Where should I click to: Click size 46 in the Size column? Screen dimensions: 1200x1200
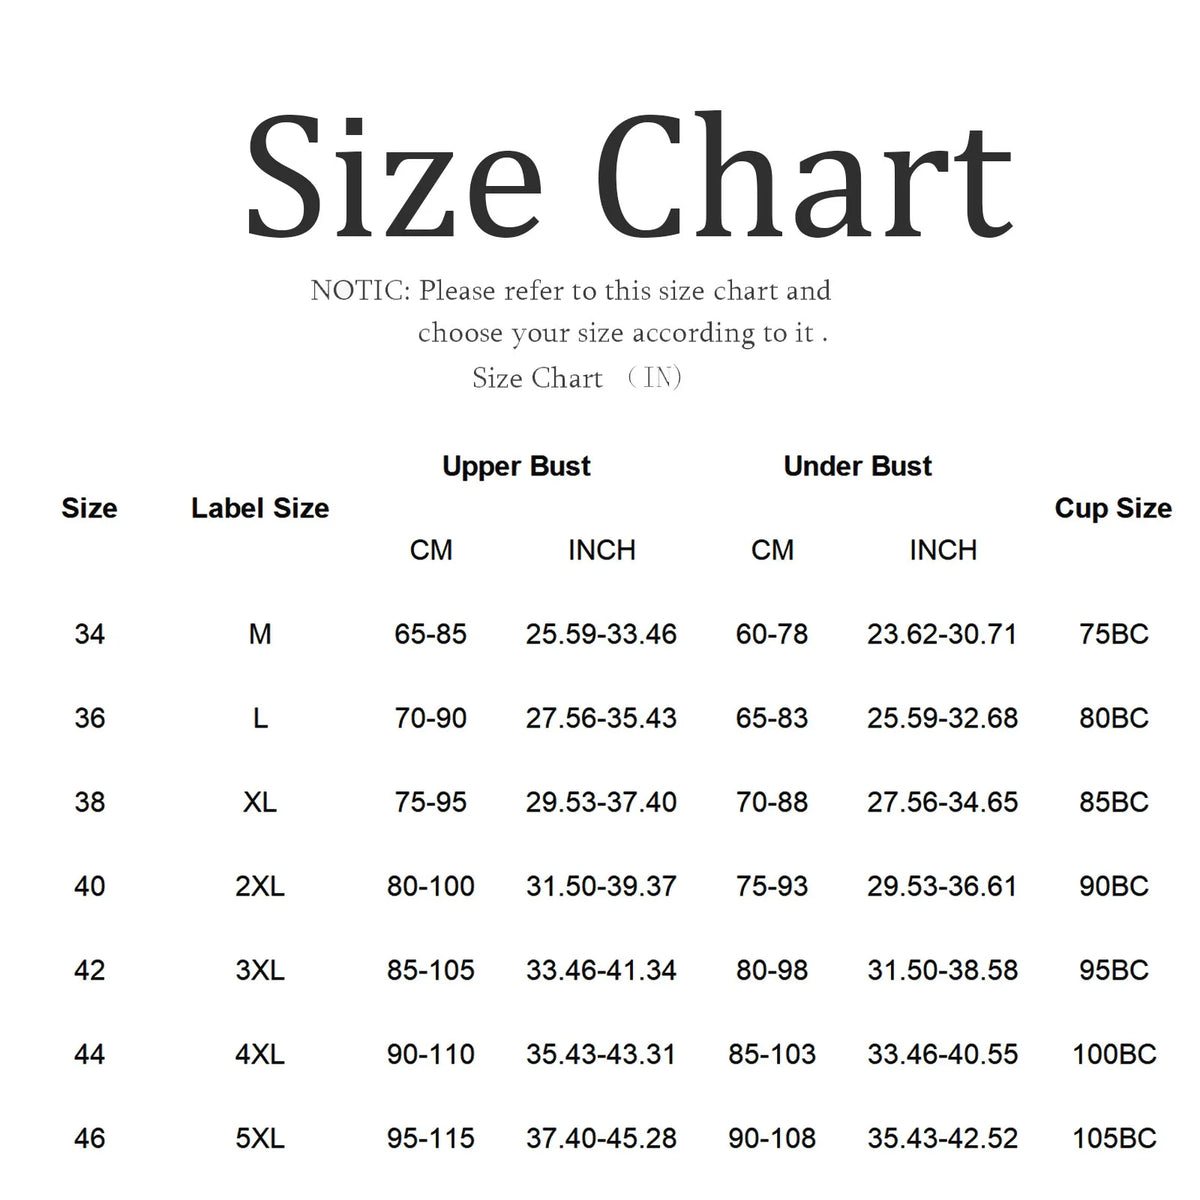click(89, 1138)
